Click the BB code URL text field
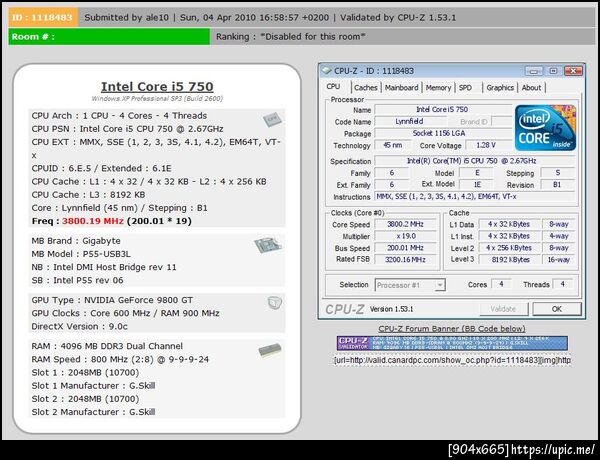Viewport: 600px width, 460px height. click(452, 360)
